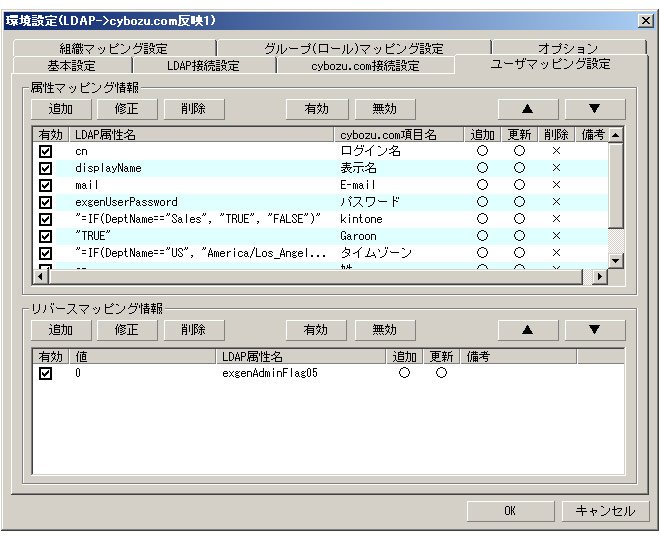
Task: Move attribute mapping row up with the ▲ button
Action: pos(527,109)
